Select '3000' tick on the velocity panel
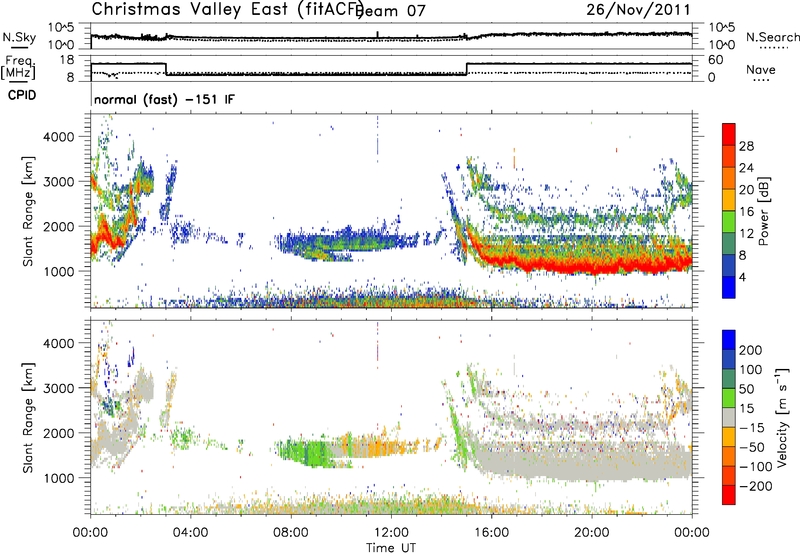 click(58, 388)
